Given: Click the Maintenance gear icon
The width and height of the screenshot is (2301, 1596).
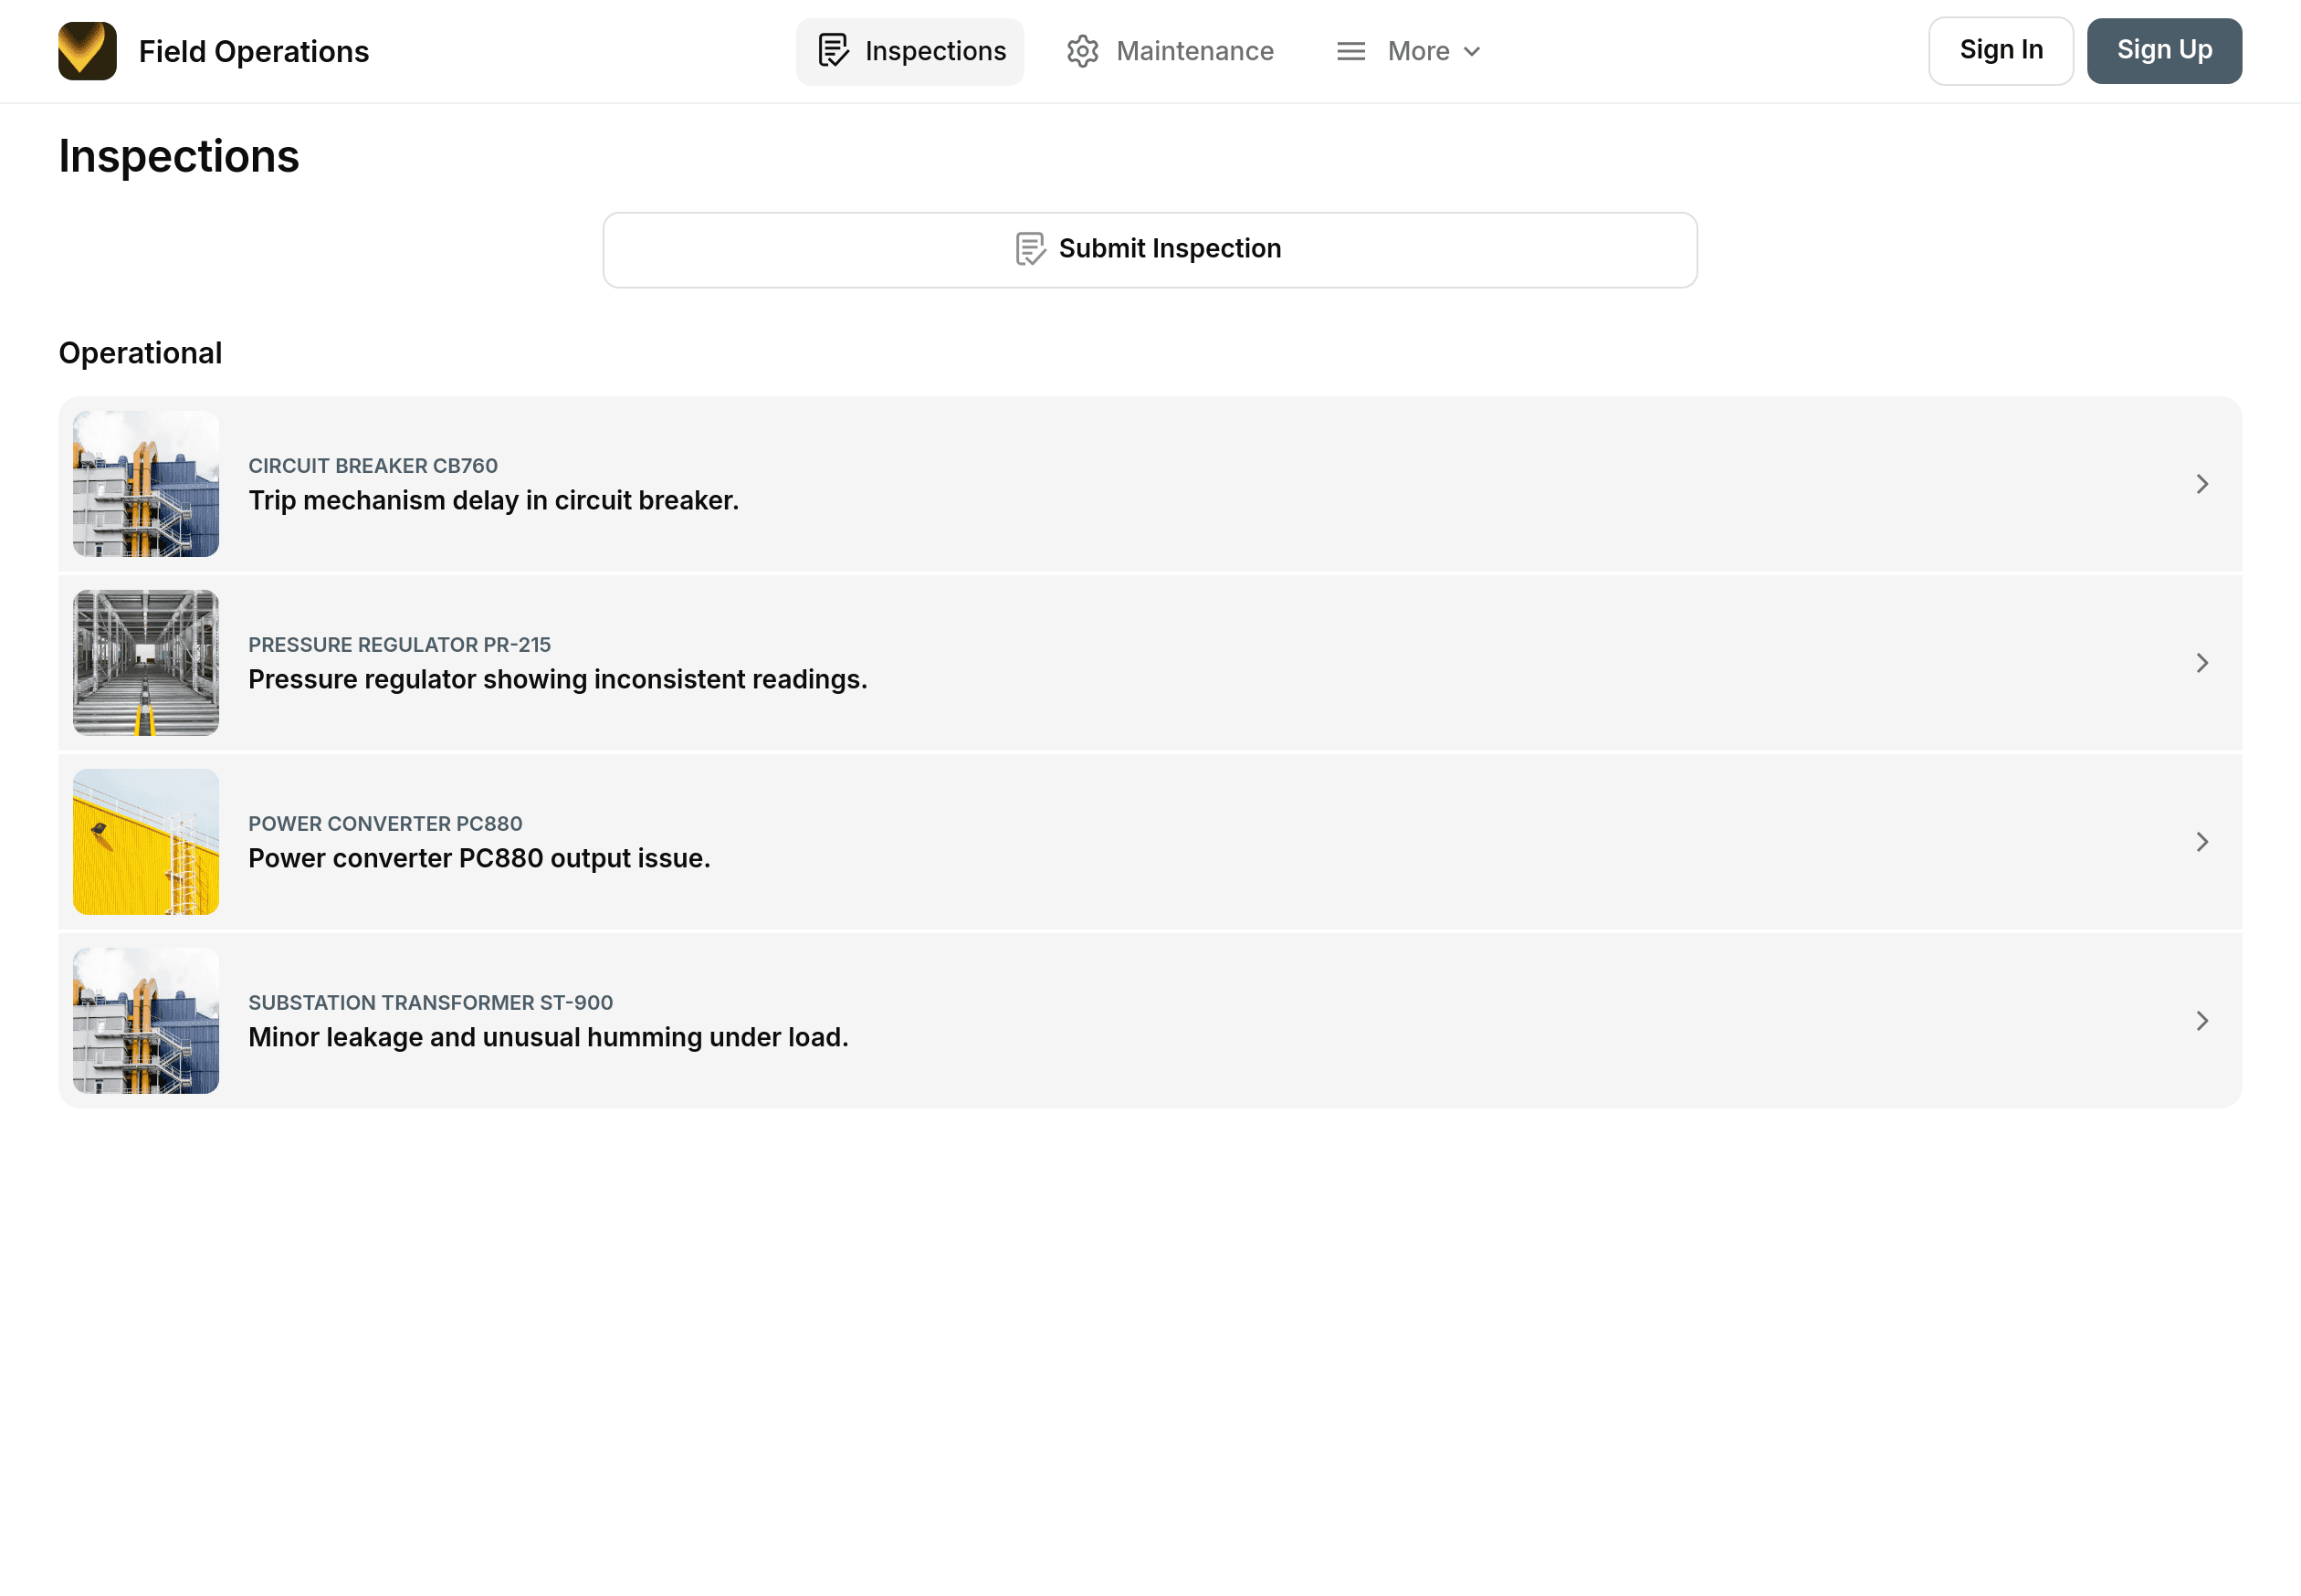Looking at the screenshot, I should click(x=1083, y=51).
